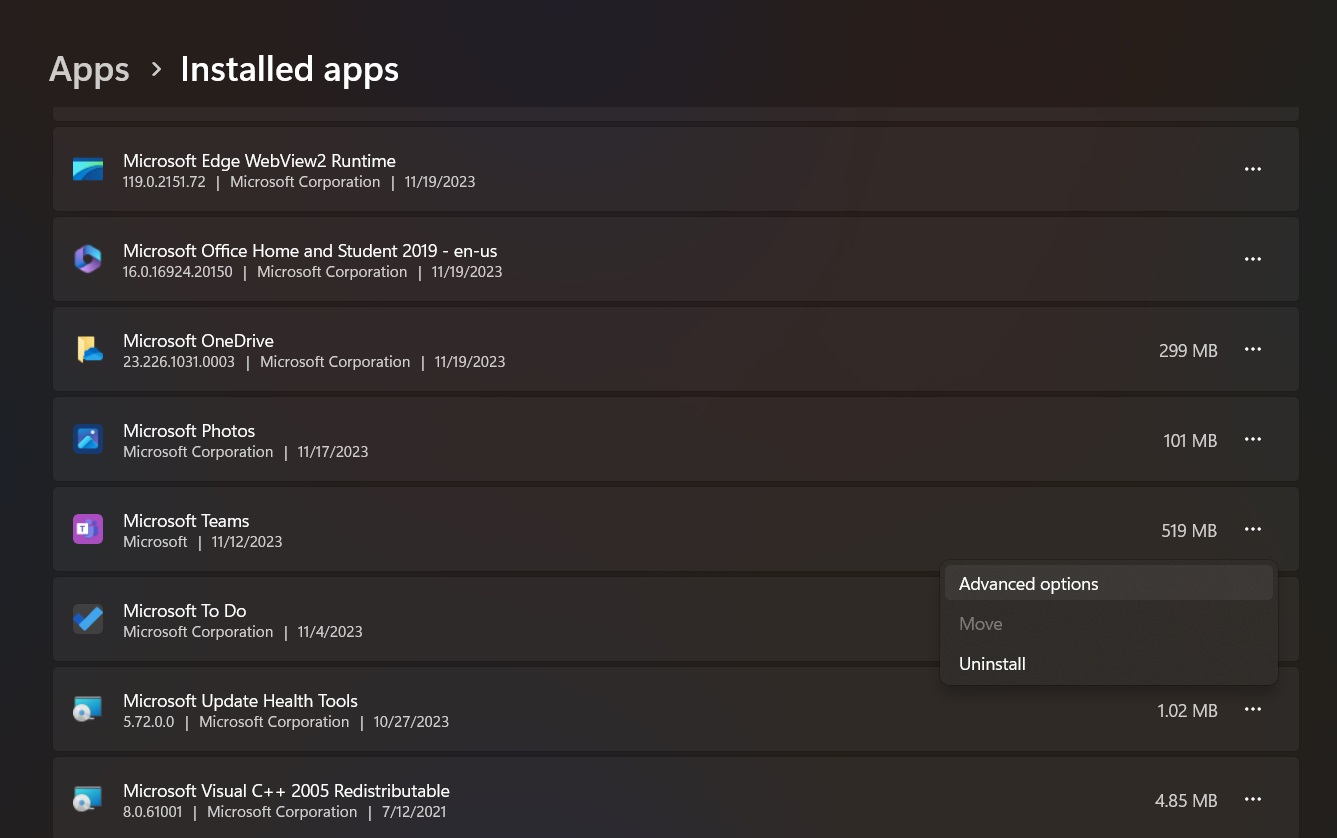1337x838 pixels.
Task: Select the Microsoft Visual C++ 2005 Redistributable icon
Action: pyautogui.click(x=88, y=799)
